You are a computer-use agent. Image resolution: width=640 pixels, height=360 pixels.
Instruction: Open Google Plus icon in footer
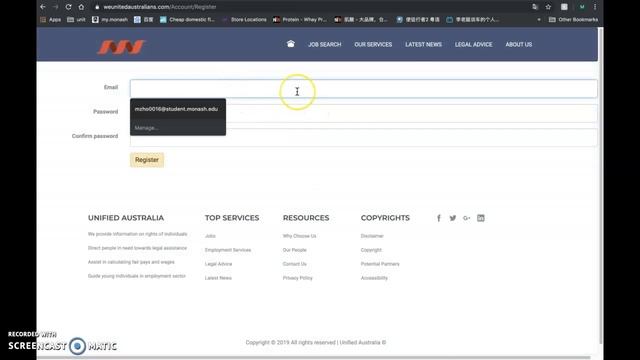[467, 218]
